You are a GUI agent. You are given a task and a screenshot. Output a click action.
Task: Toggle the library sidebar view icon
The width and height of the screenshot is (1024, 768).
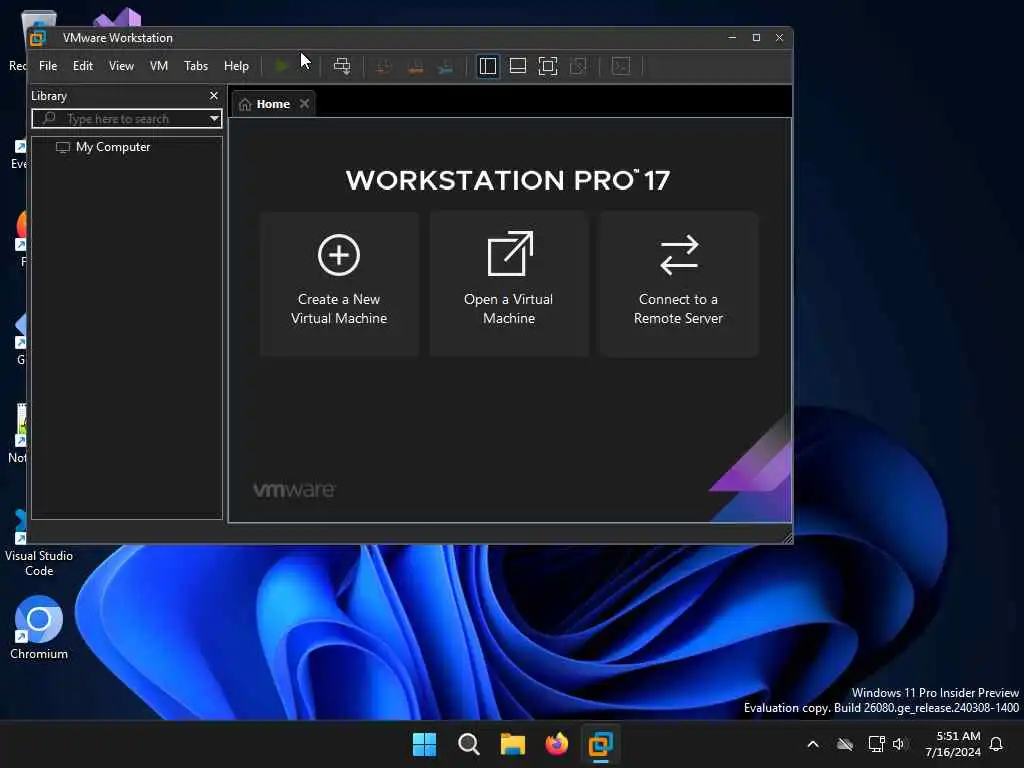tap(488, 66)
